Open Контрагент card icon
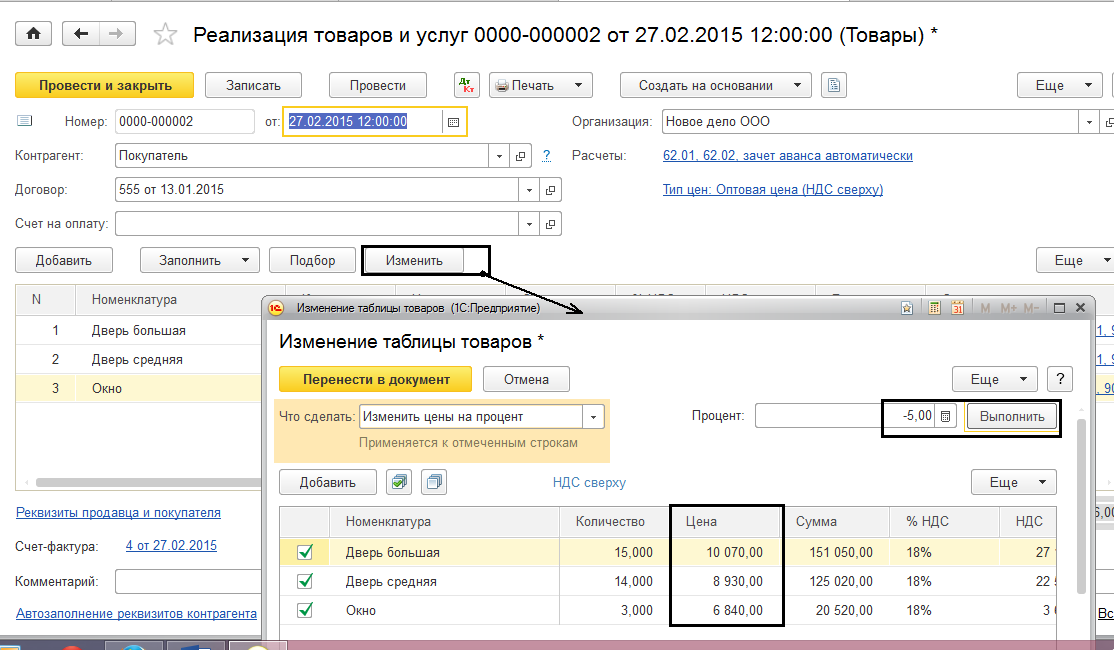This screenshot has height=650, width=1114. [x=520, y=156]
